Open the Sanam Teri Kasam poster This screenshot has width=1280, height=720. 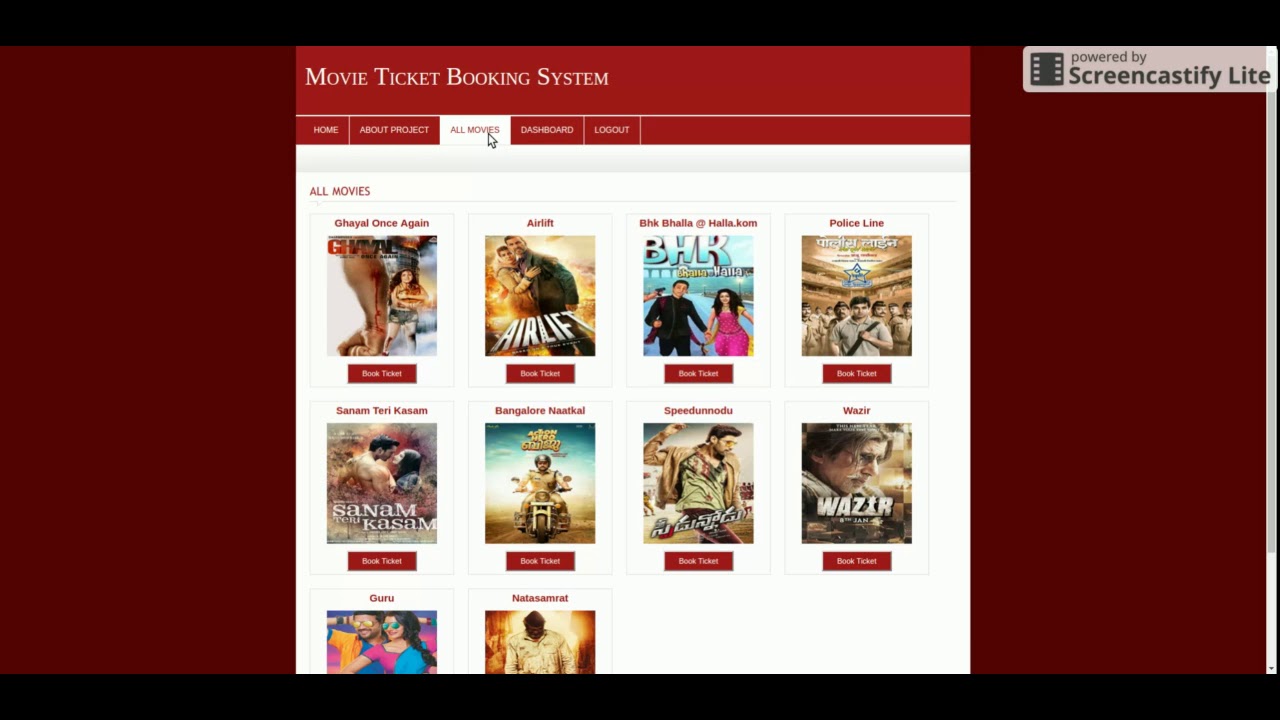pyautogui.click(x=382, y=483)
